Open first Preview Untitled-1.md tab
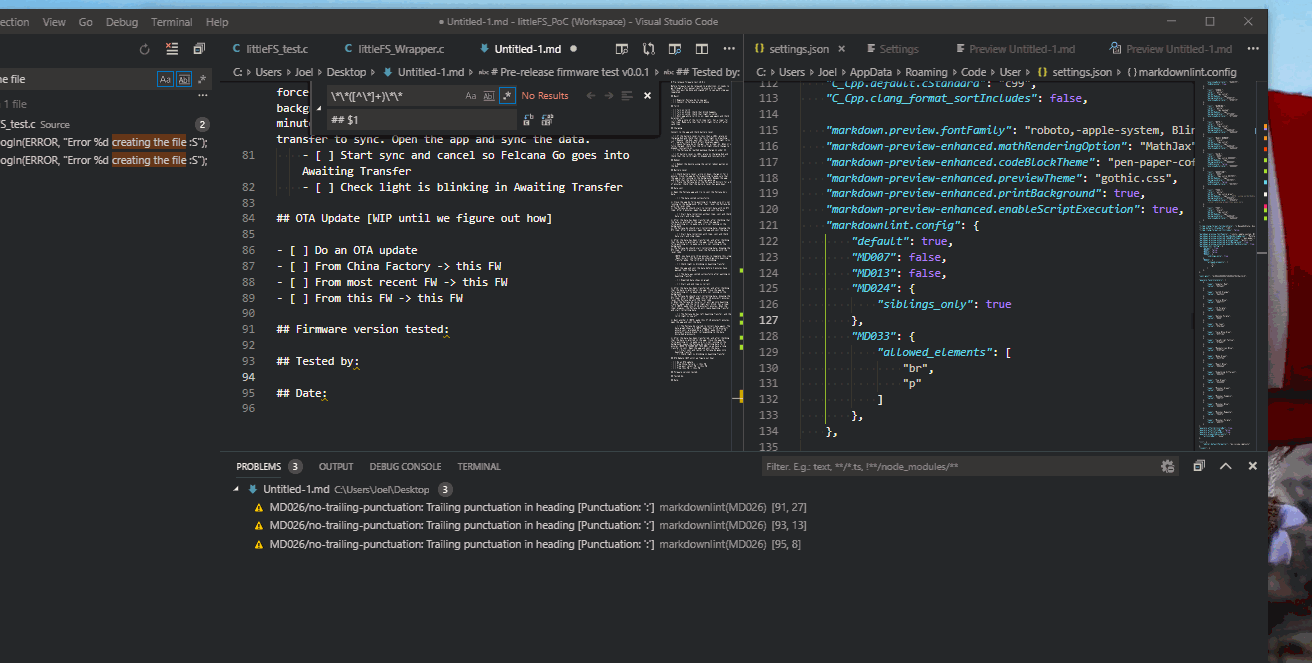The height and width of the screenshot is (663, 1312). [x=1015, y=48]
